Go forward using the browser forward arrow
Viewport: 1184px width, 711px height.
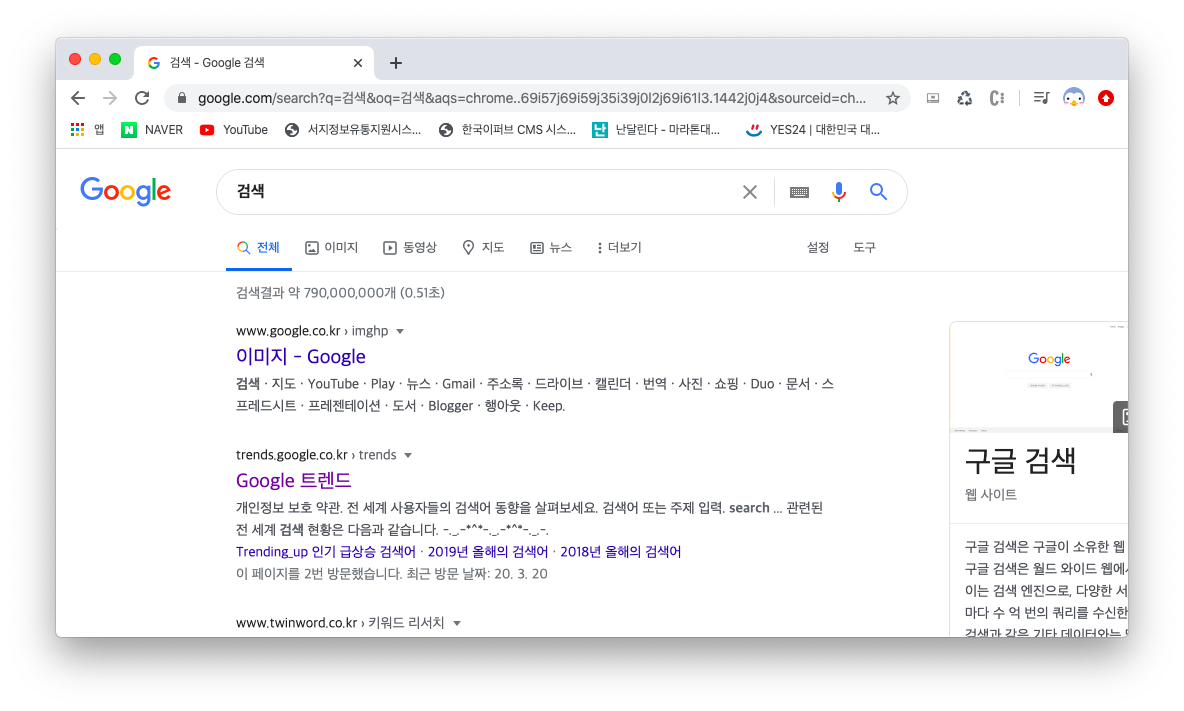pos(110,98)
